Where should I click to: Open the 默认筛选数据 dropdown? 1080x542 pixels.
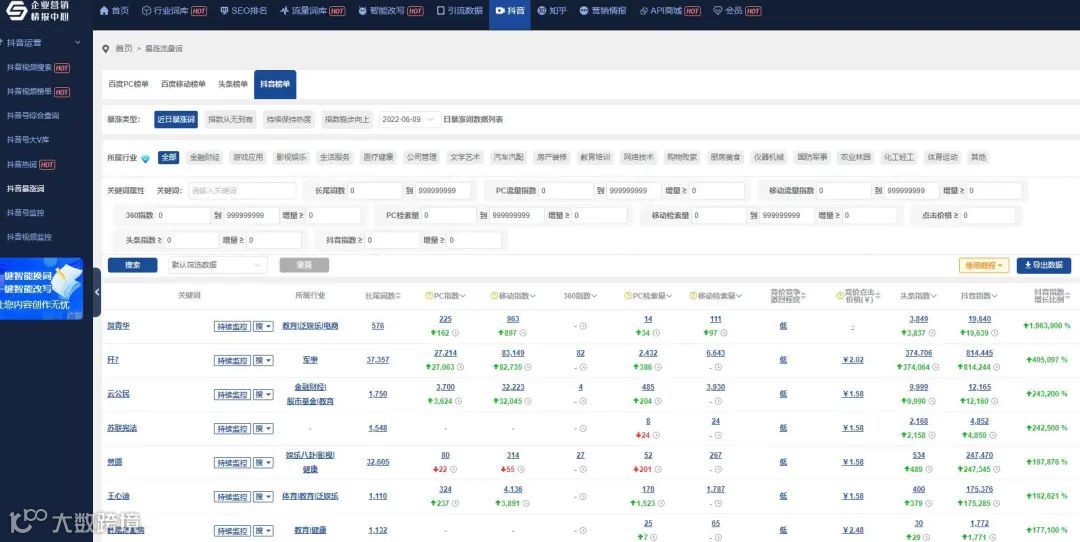point(218,265)
